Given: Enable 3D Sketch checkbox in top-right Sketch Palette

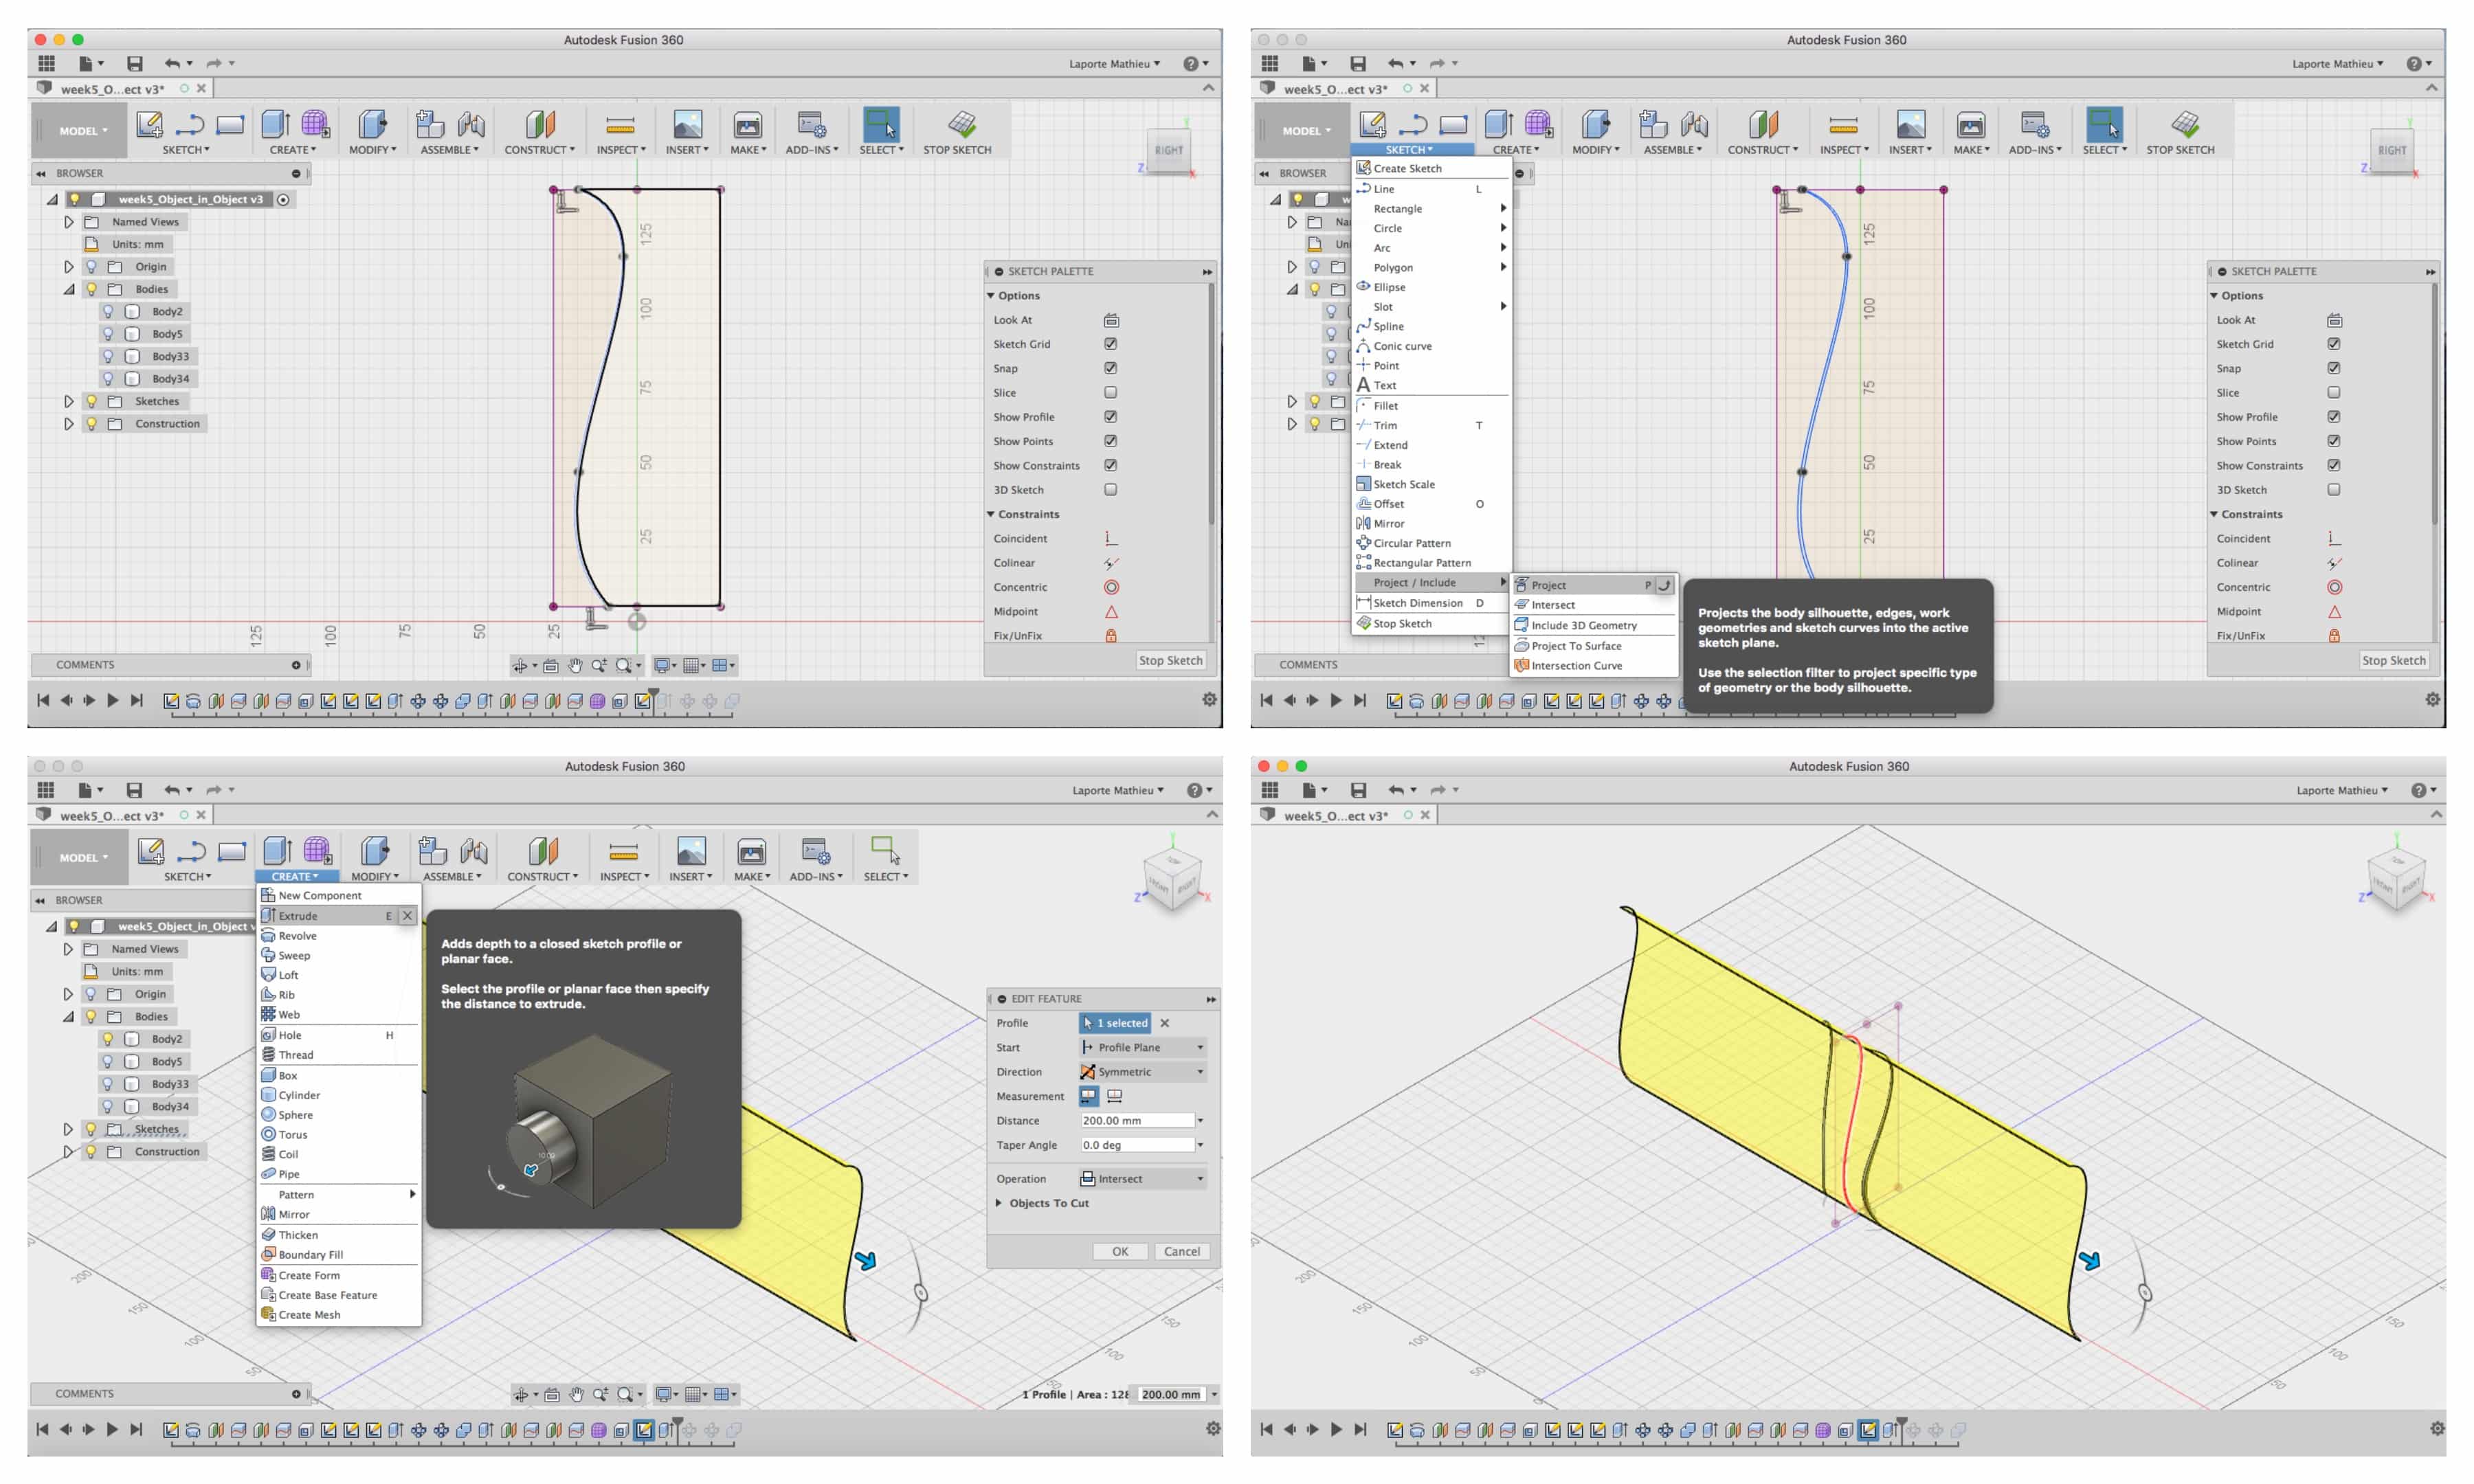Looking at the screenshot, I should tap(2334, 490).
